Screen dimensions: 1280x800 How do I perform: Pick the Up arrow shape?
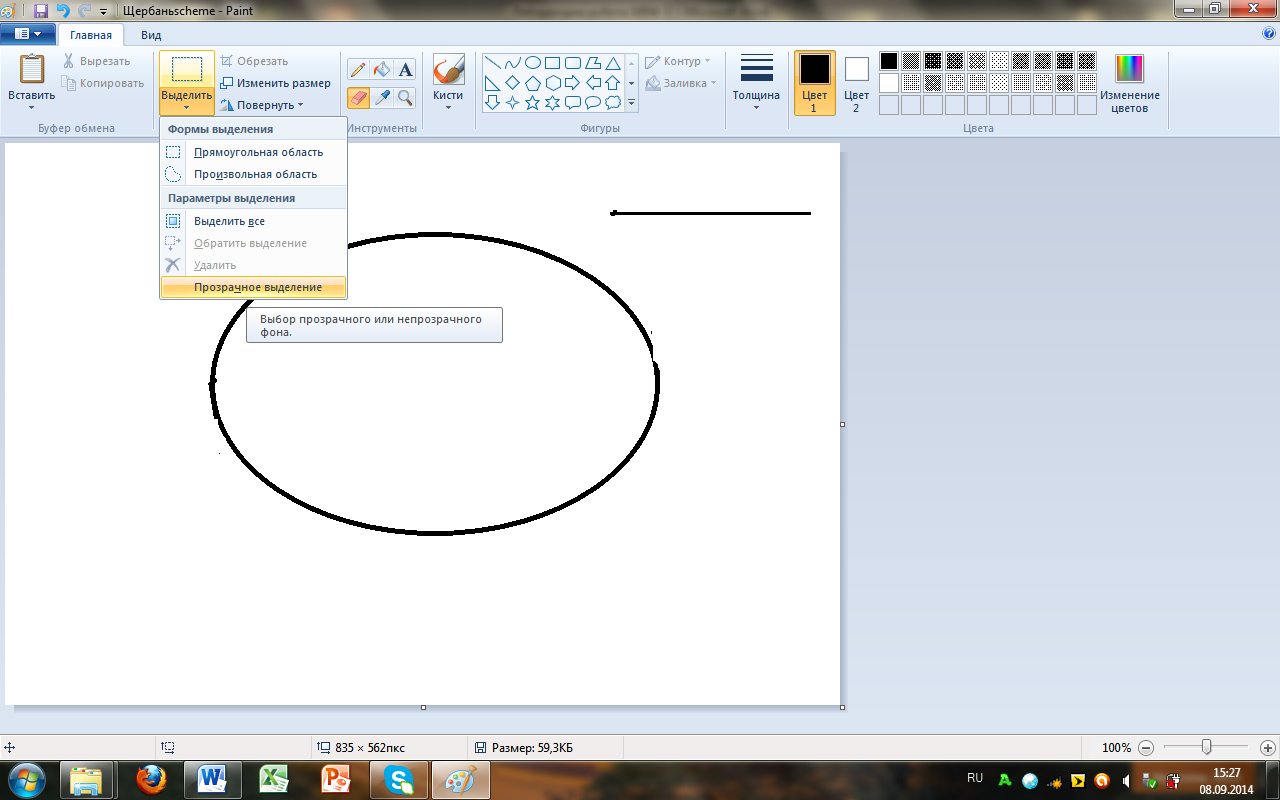[x=613, y=83]
